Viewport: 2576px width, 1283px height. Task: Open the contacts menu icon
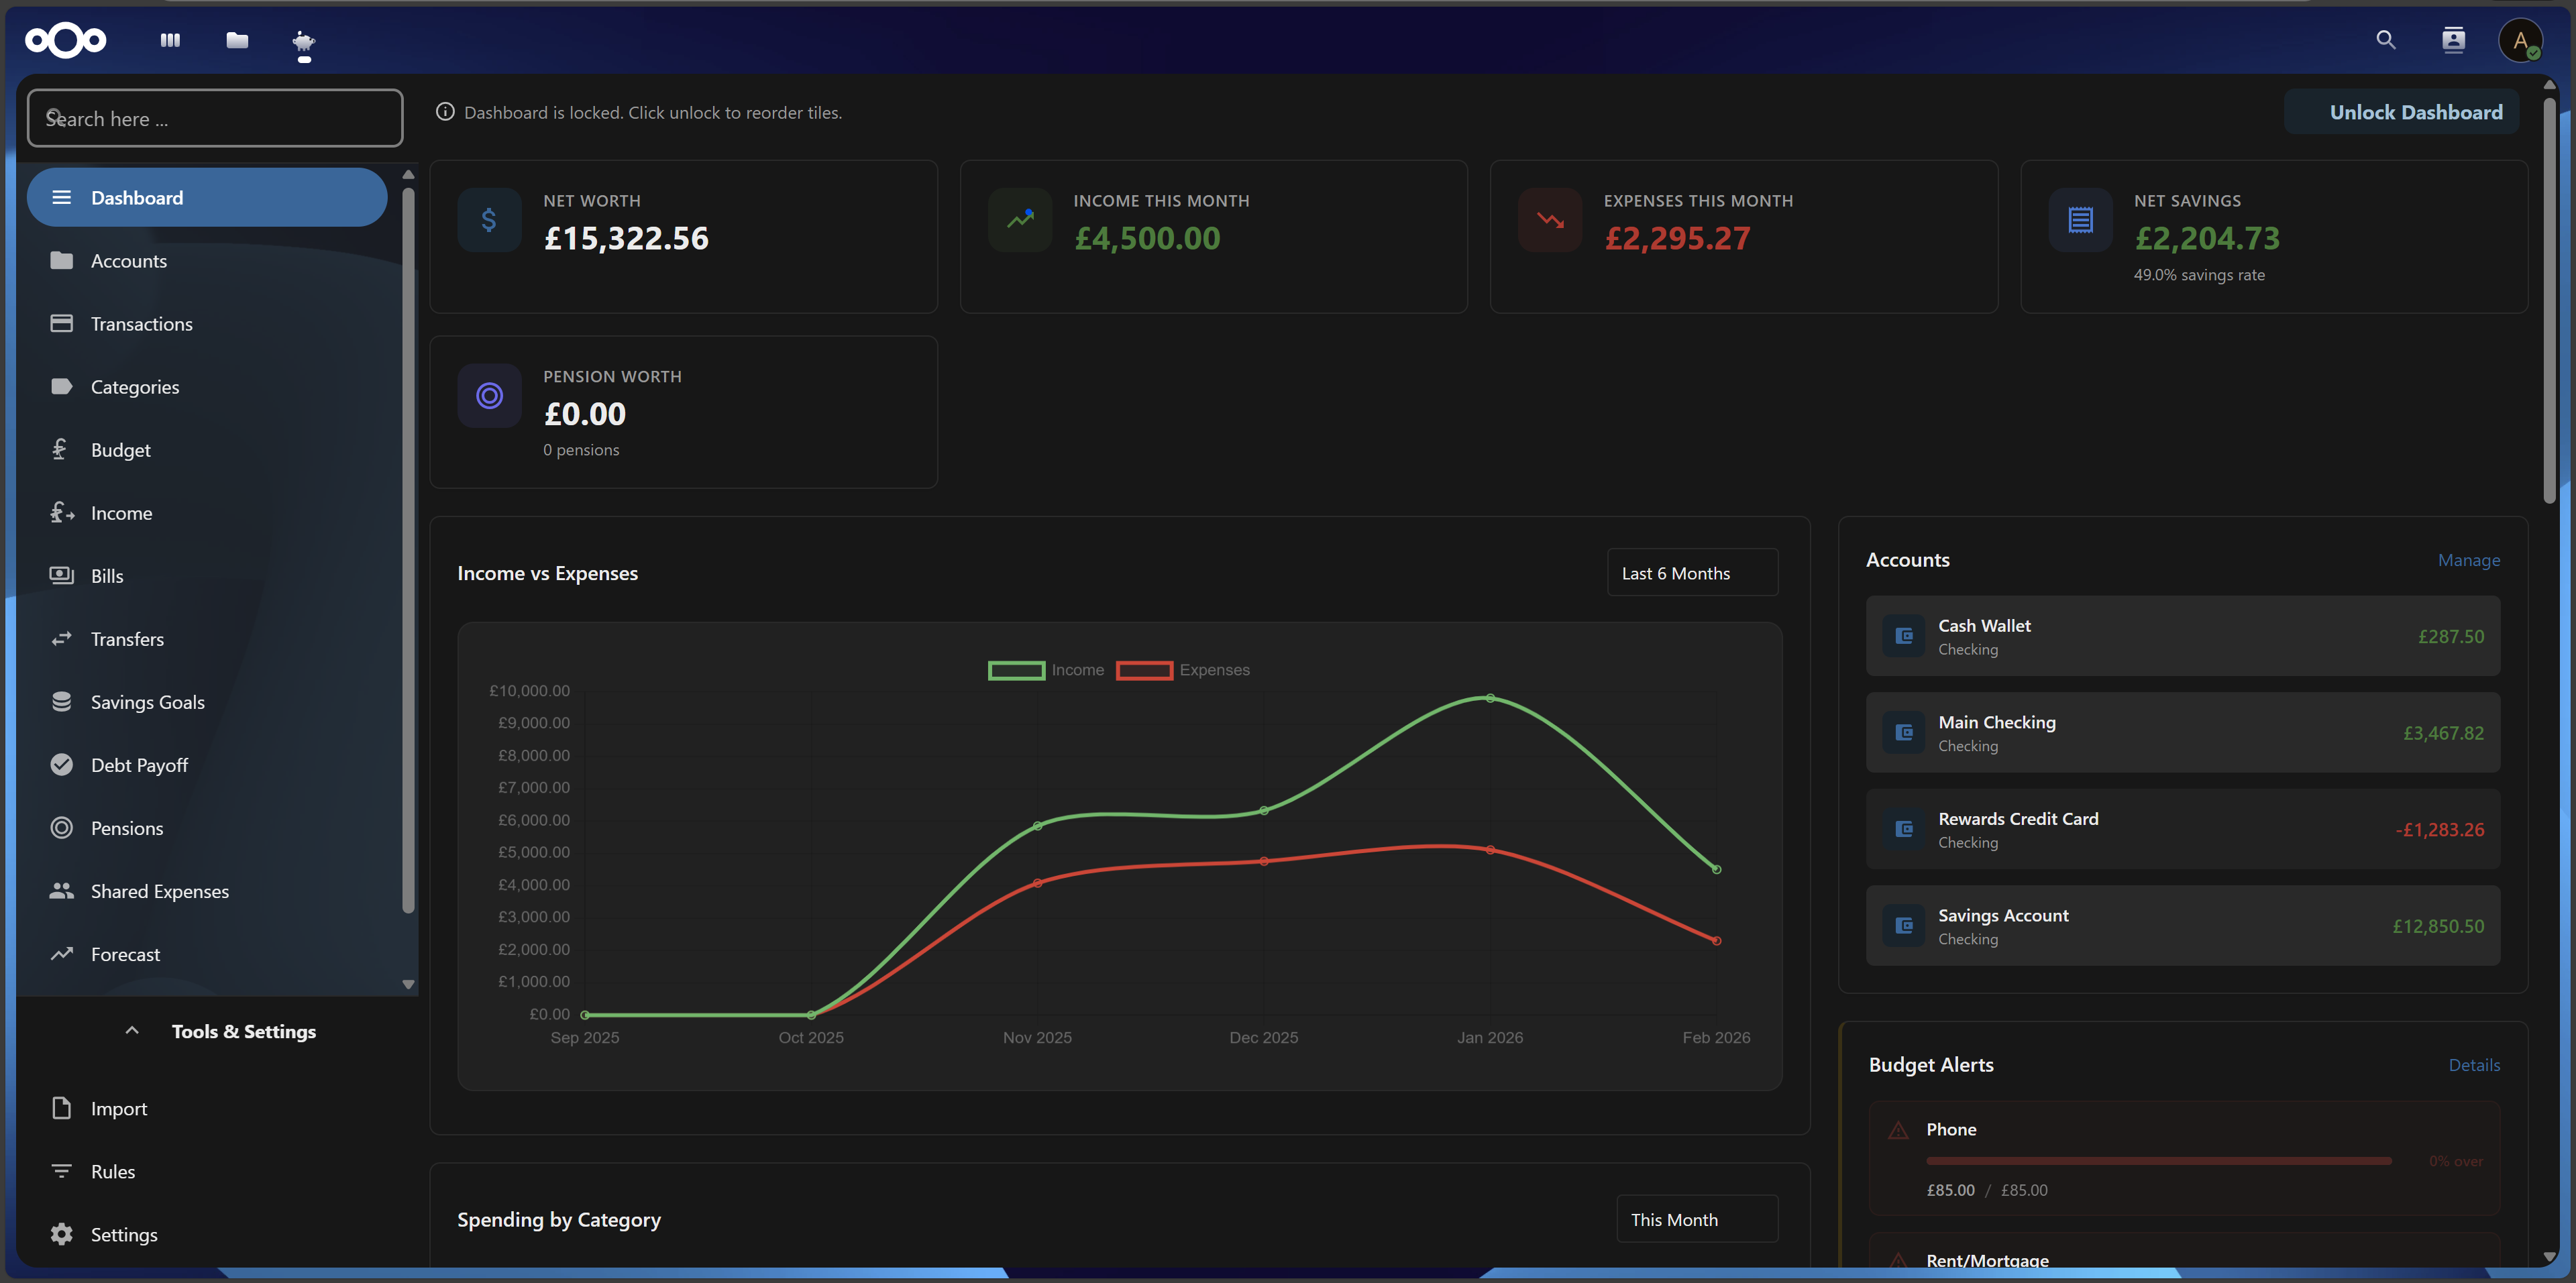coord(2453,40)
